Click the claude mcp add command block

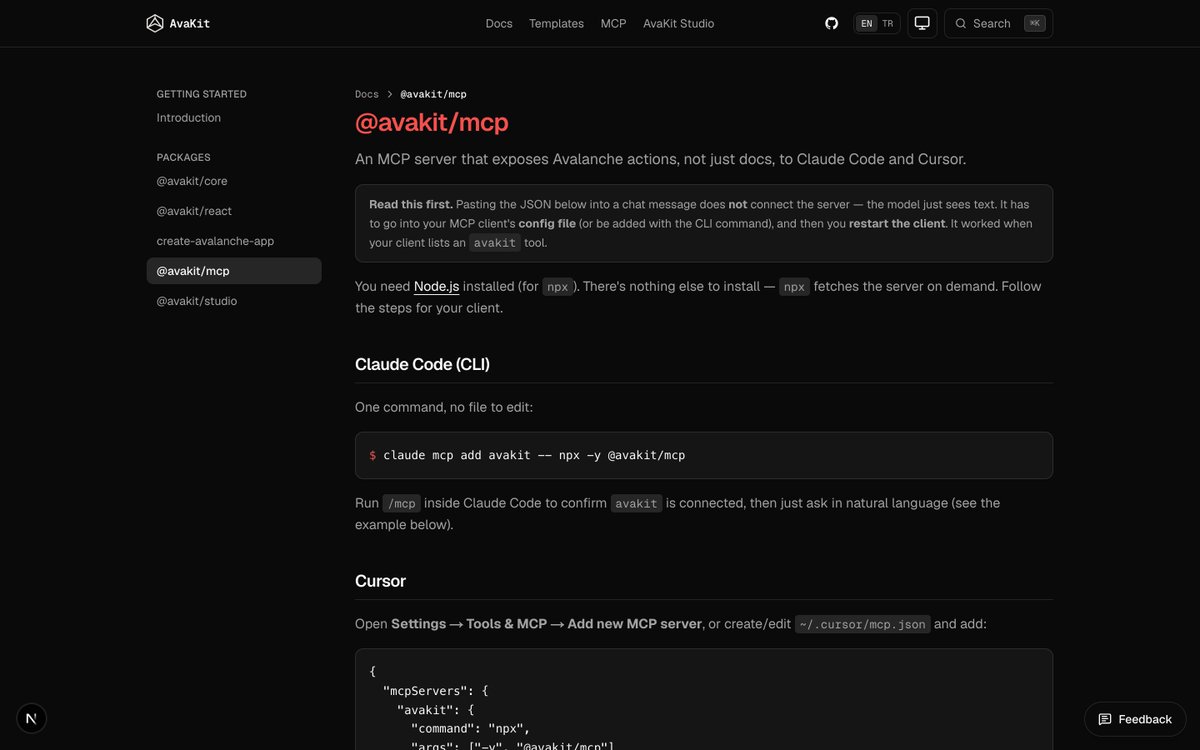pos(704,455)
